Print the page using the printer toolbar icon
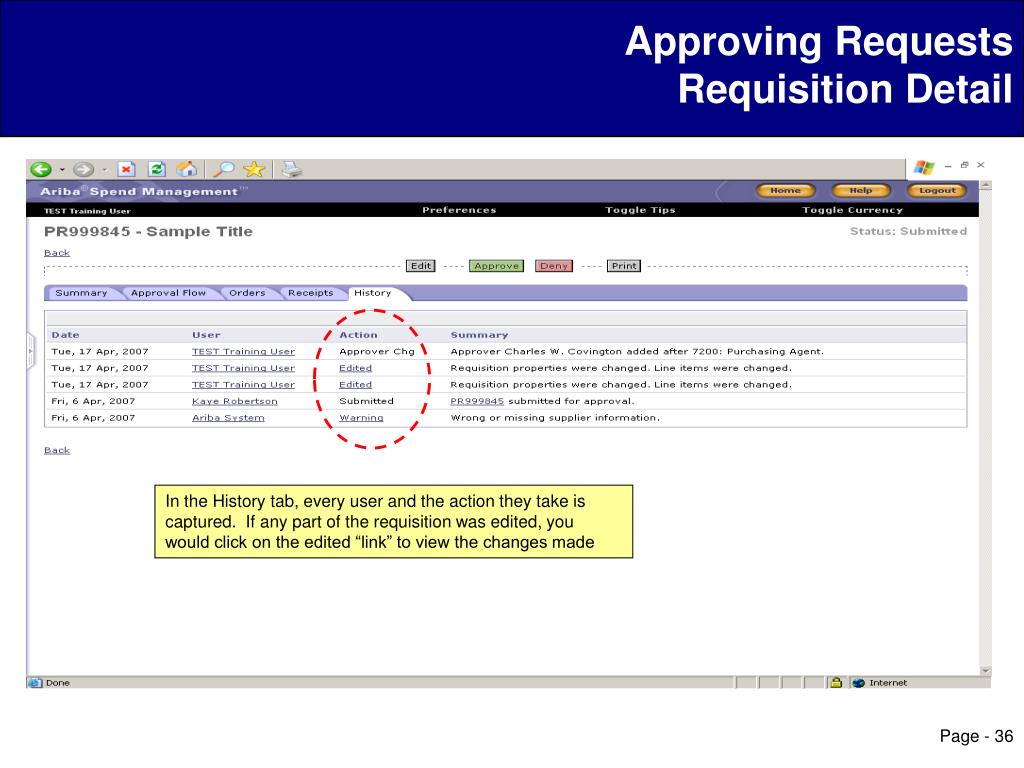The height and width of the screenshot is (768, 1024). pyautogui.click(x=291, y=170)
